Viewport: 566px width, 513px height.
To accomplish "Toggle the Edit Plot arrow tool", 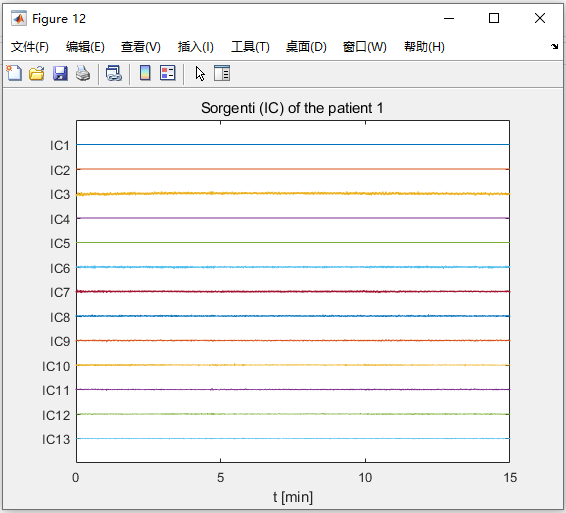I will click(200, 73).
